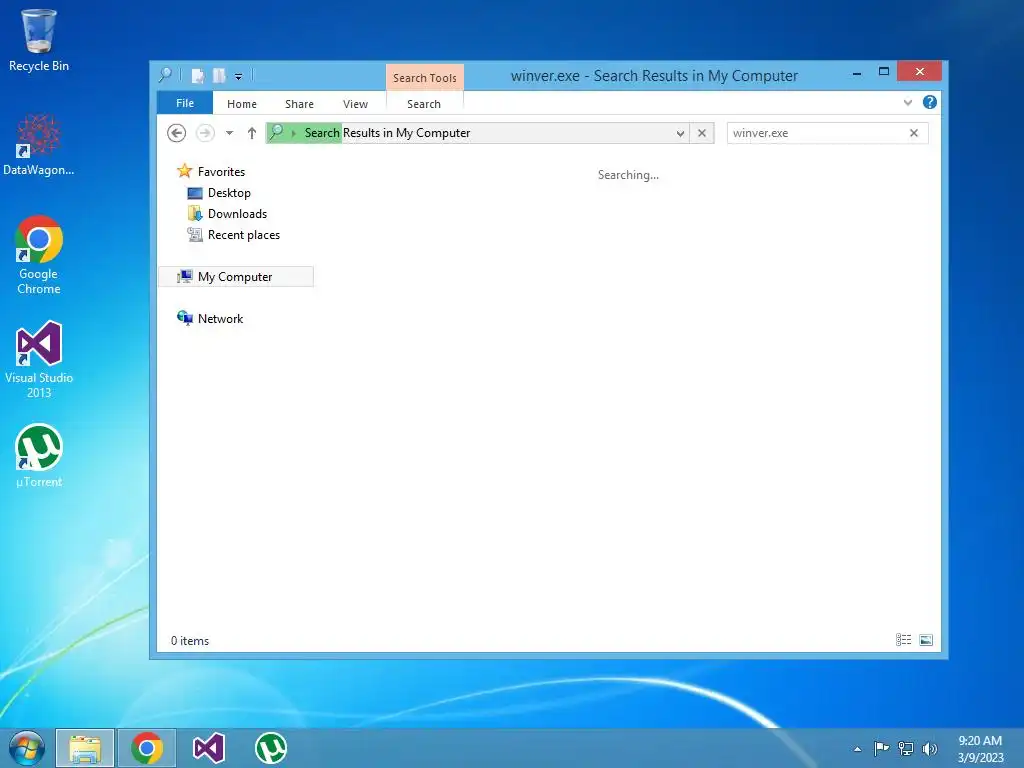Select the Visual Studio 2013 desktop shortcut
Viewport: 1024px width, 768px height.
(39, 360)
